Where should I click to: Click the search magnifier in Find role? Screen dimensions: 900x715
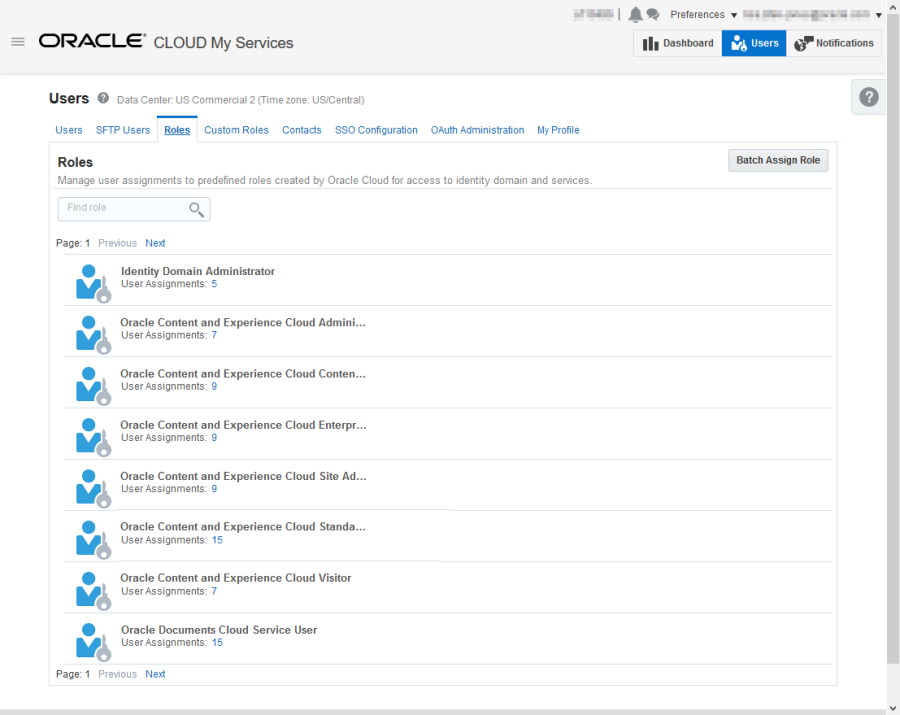pos(196,209)
